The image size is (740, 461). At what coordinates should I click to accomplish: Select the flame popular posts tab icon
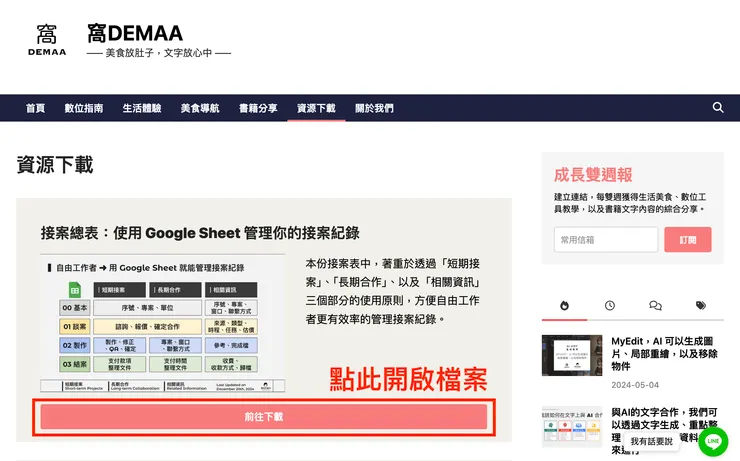click(x=564, y=306)
